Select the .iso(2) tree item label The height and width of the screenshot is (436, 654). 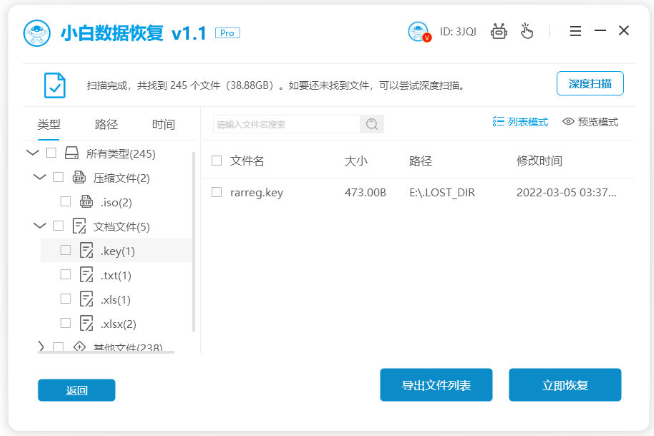click(116, 202)
